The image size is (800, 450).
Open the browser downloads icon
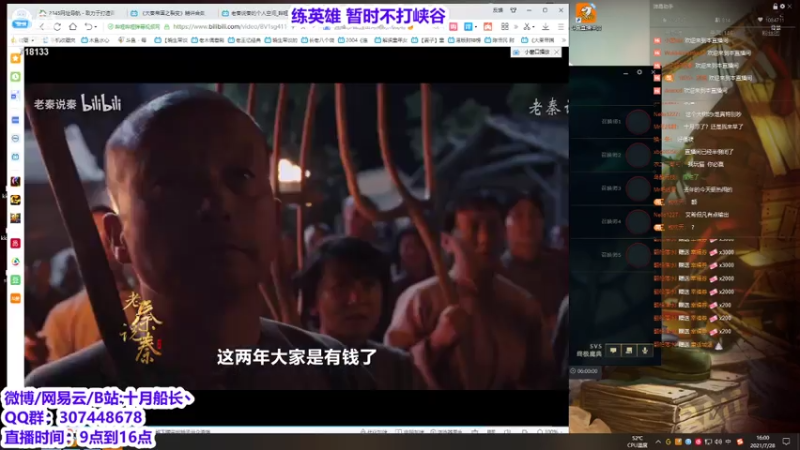click(545, 27)
